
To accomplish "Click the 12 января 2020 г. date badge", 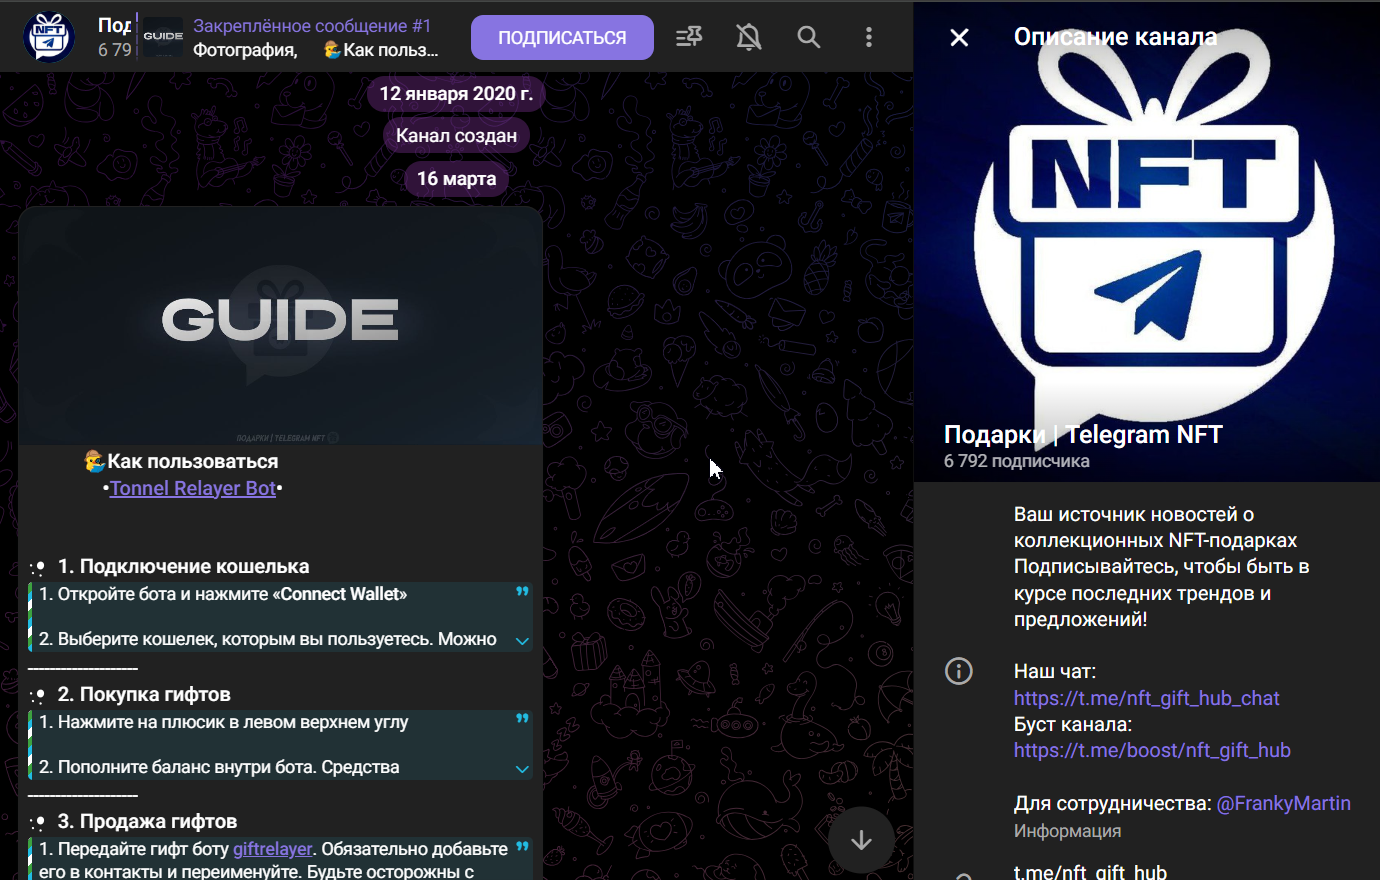I will [x=456, y=93].
